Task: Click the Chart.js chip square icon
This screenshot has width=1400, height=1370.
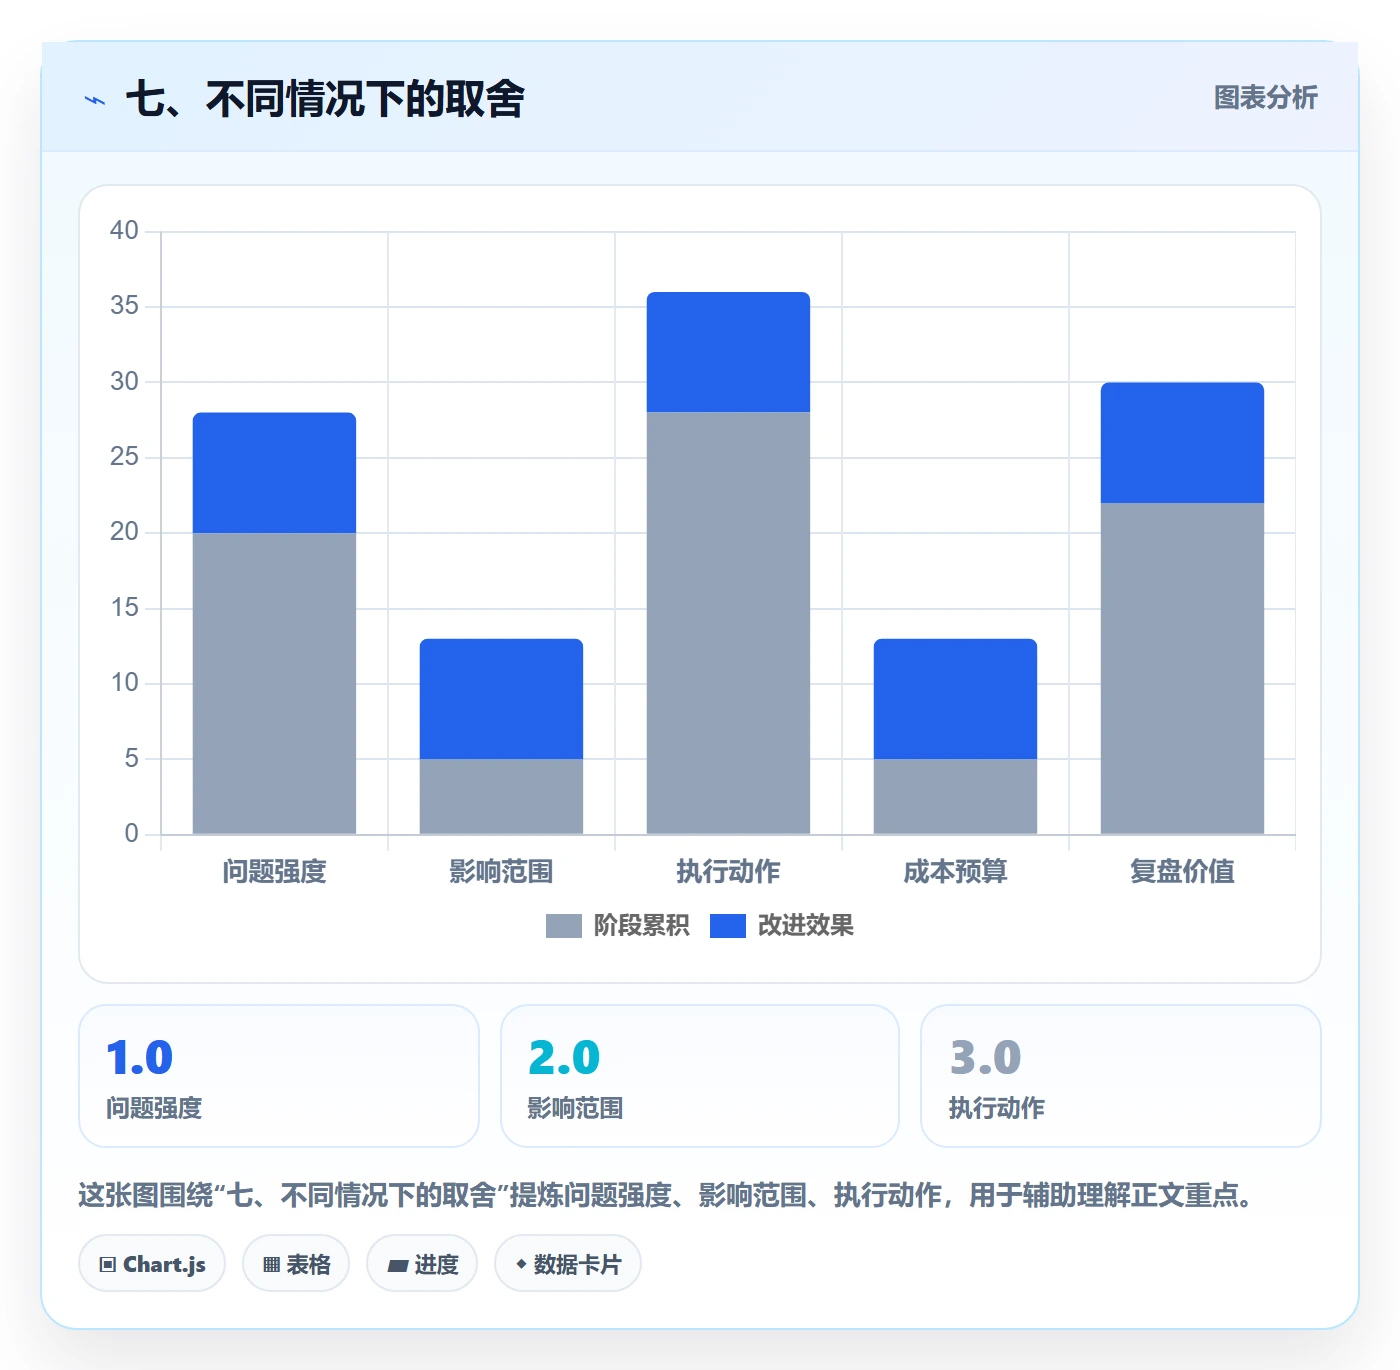Action: click(108, 1265)
